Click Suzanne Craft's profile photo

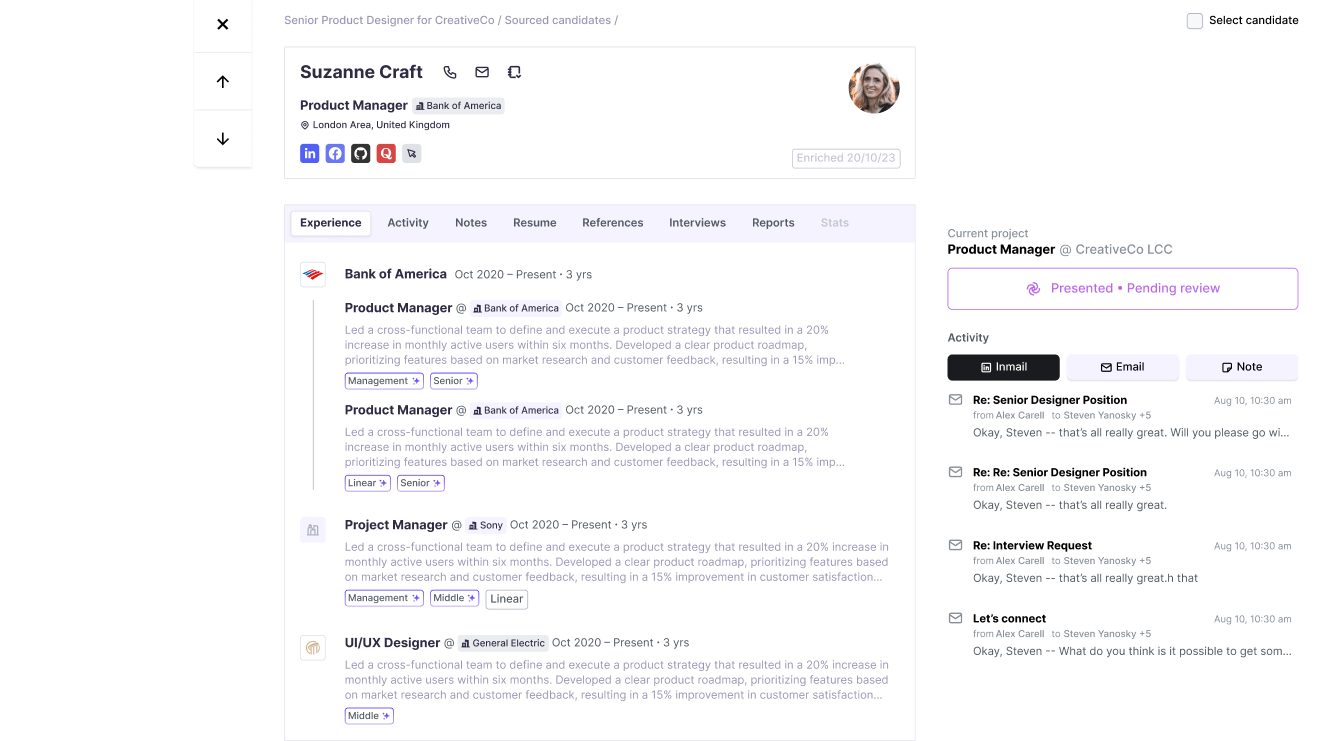(874, 88)
